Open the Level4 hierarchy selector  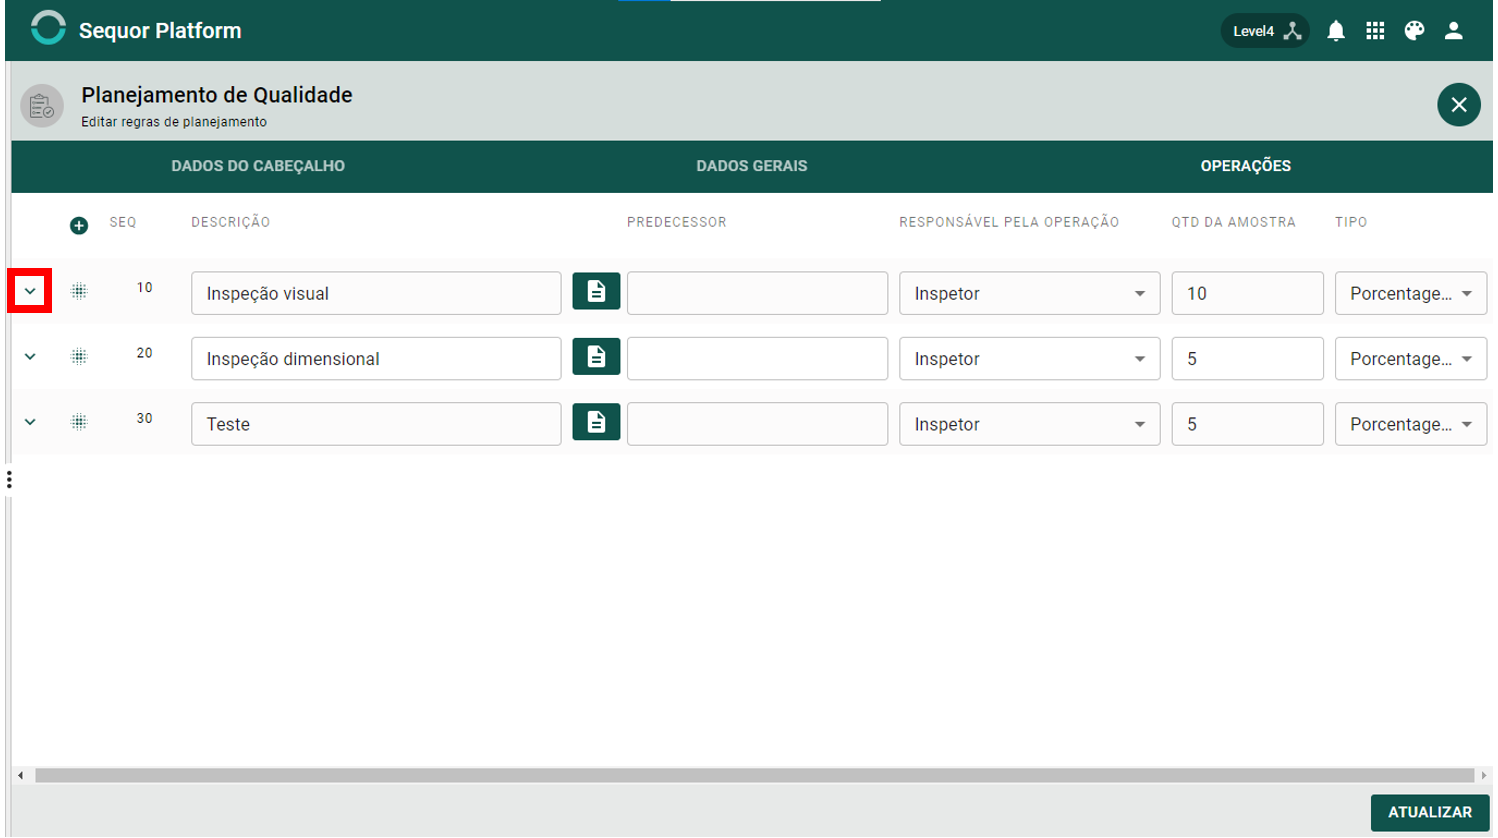[1265, 31]
